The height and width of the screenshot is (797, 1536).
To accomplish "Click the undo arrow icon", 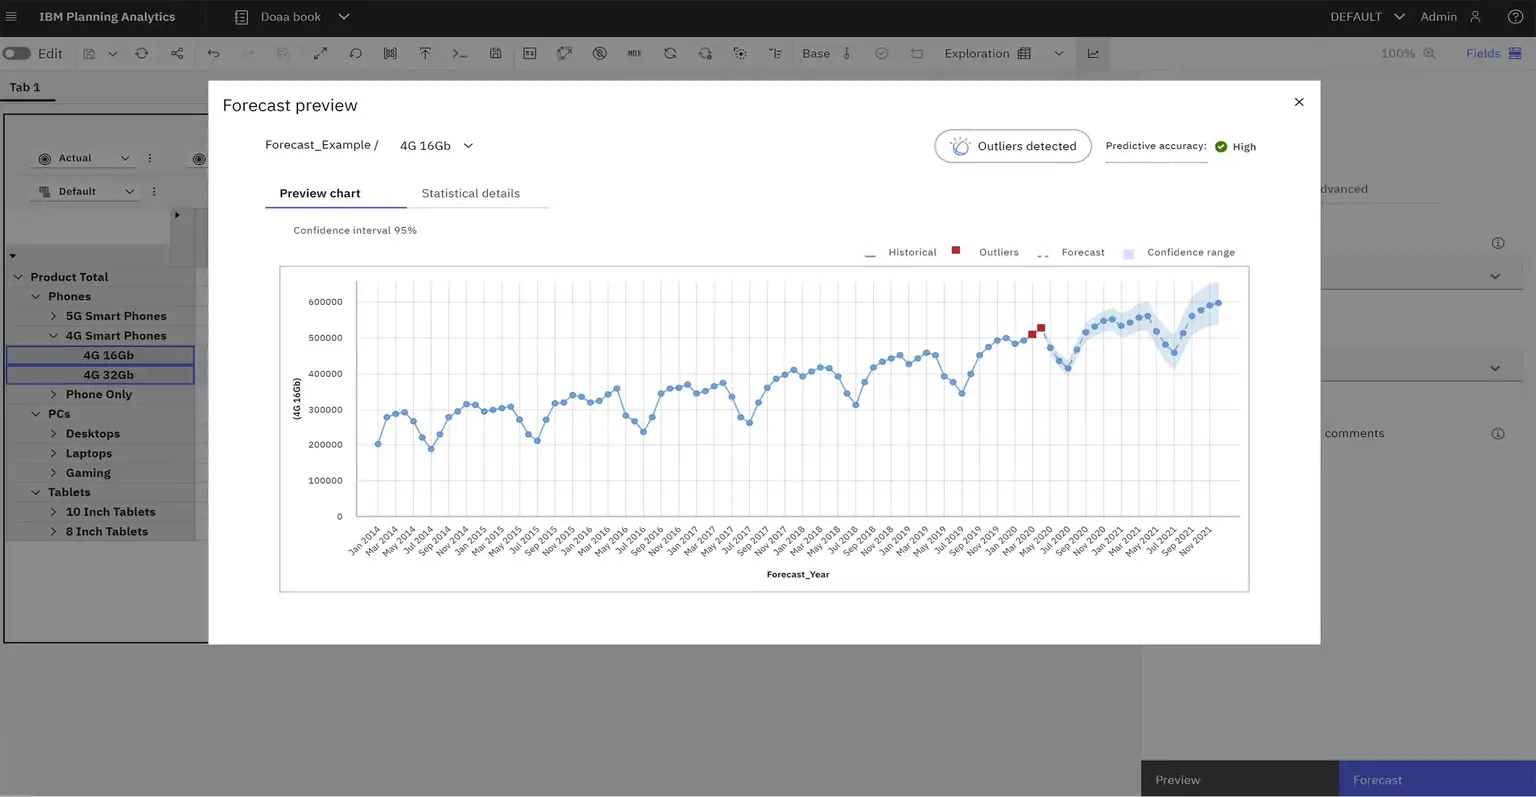I will point(213,54).
